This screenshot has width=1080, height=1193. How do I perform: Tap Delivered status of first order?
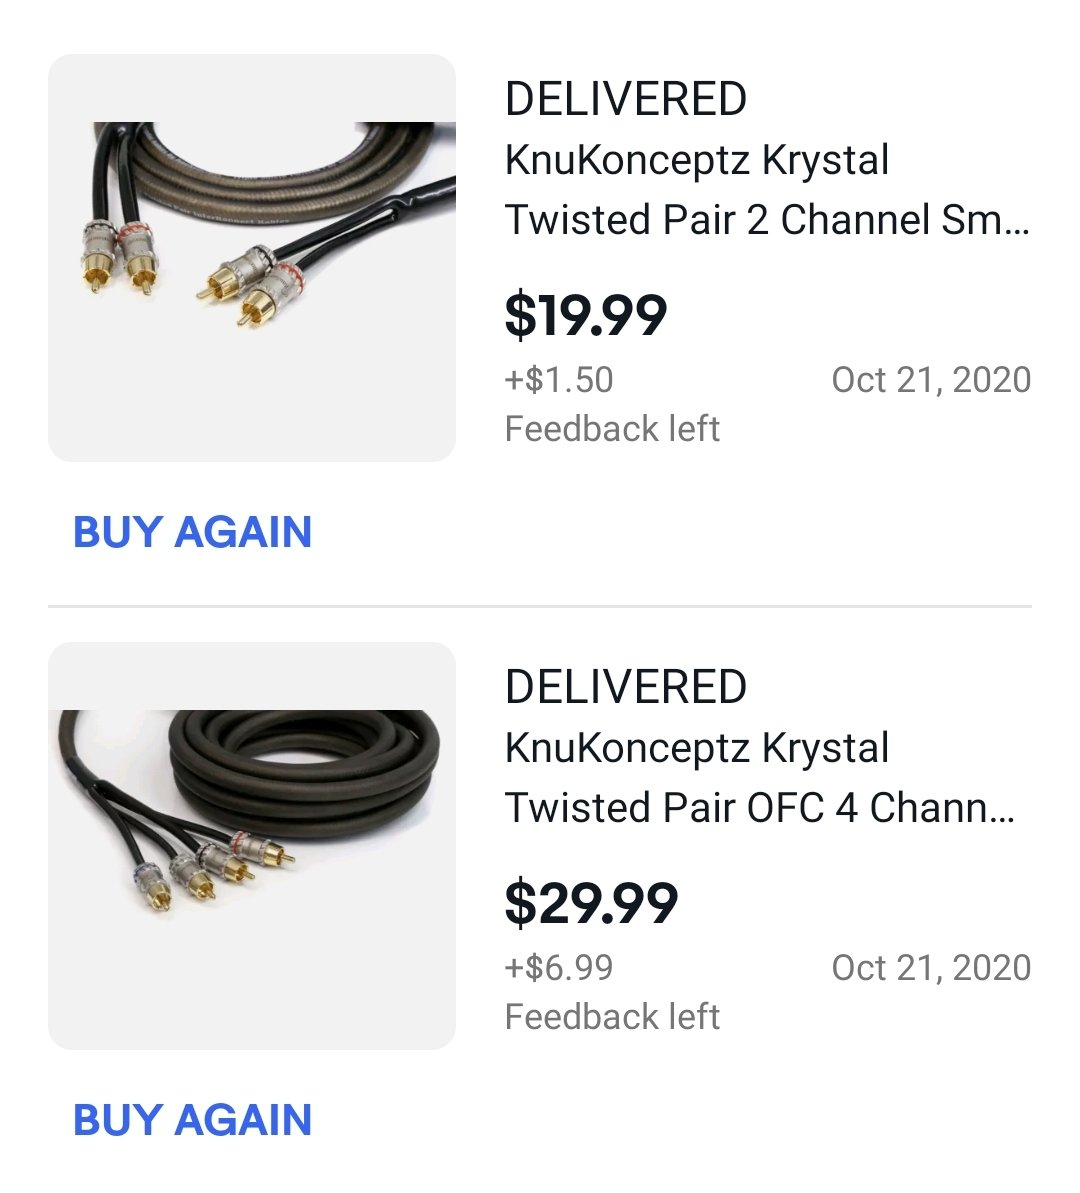tap(626, 99)
